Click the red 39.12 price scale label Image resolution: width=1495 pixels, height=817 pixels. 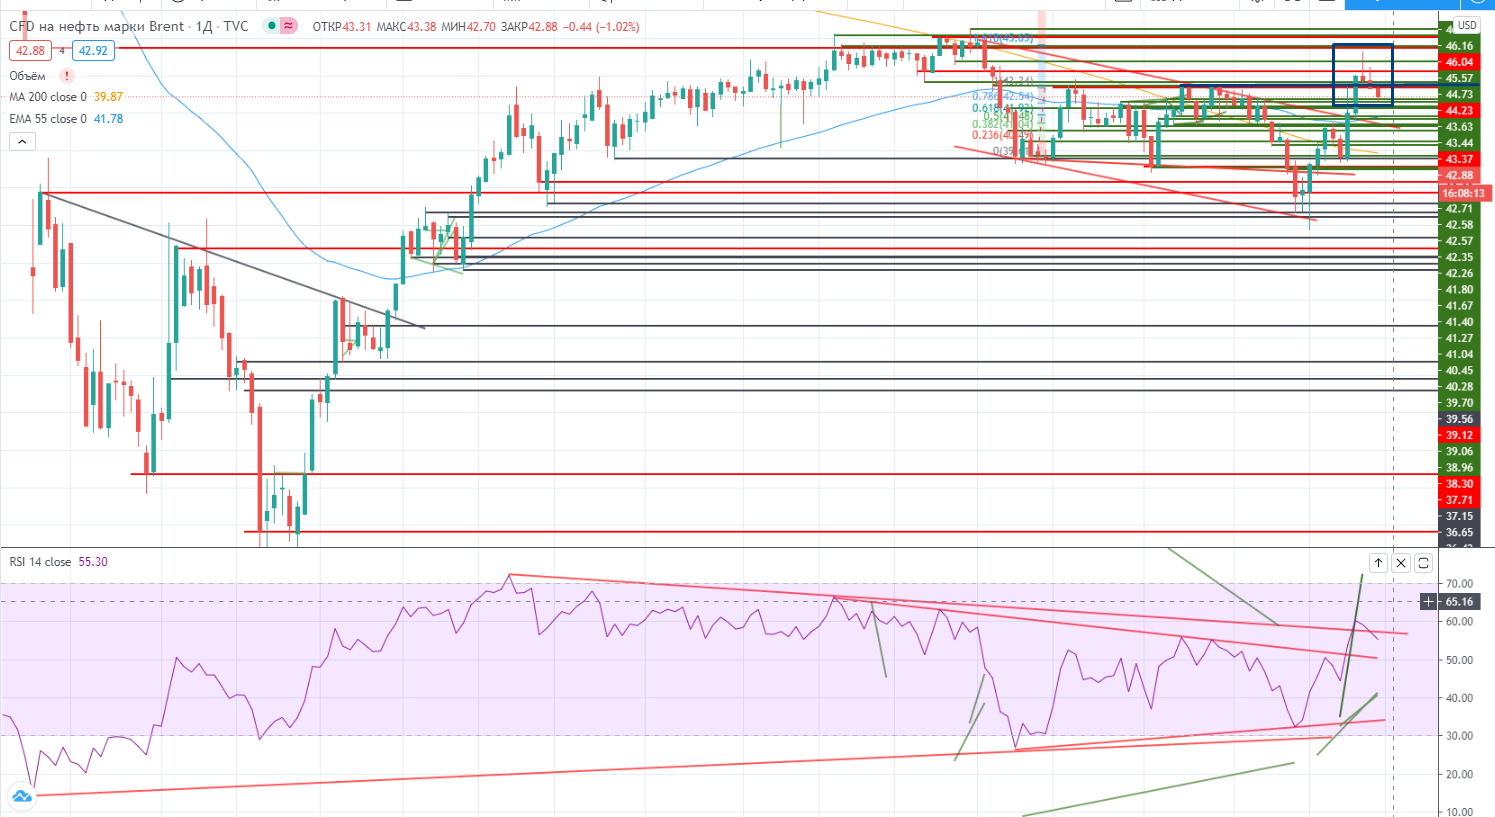pos(1459,435)
